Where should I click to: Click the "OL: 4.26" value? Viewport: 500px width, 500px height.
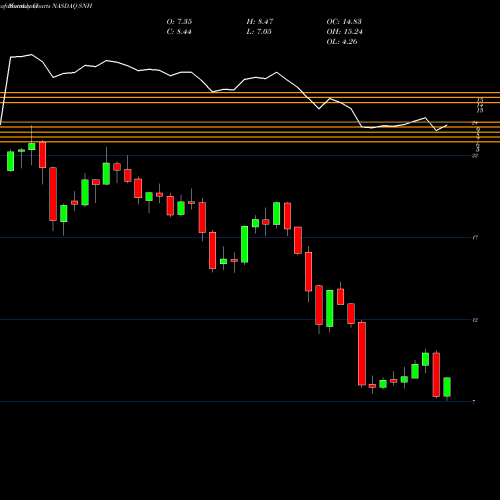tap(342, 42)
